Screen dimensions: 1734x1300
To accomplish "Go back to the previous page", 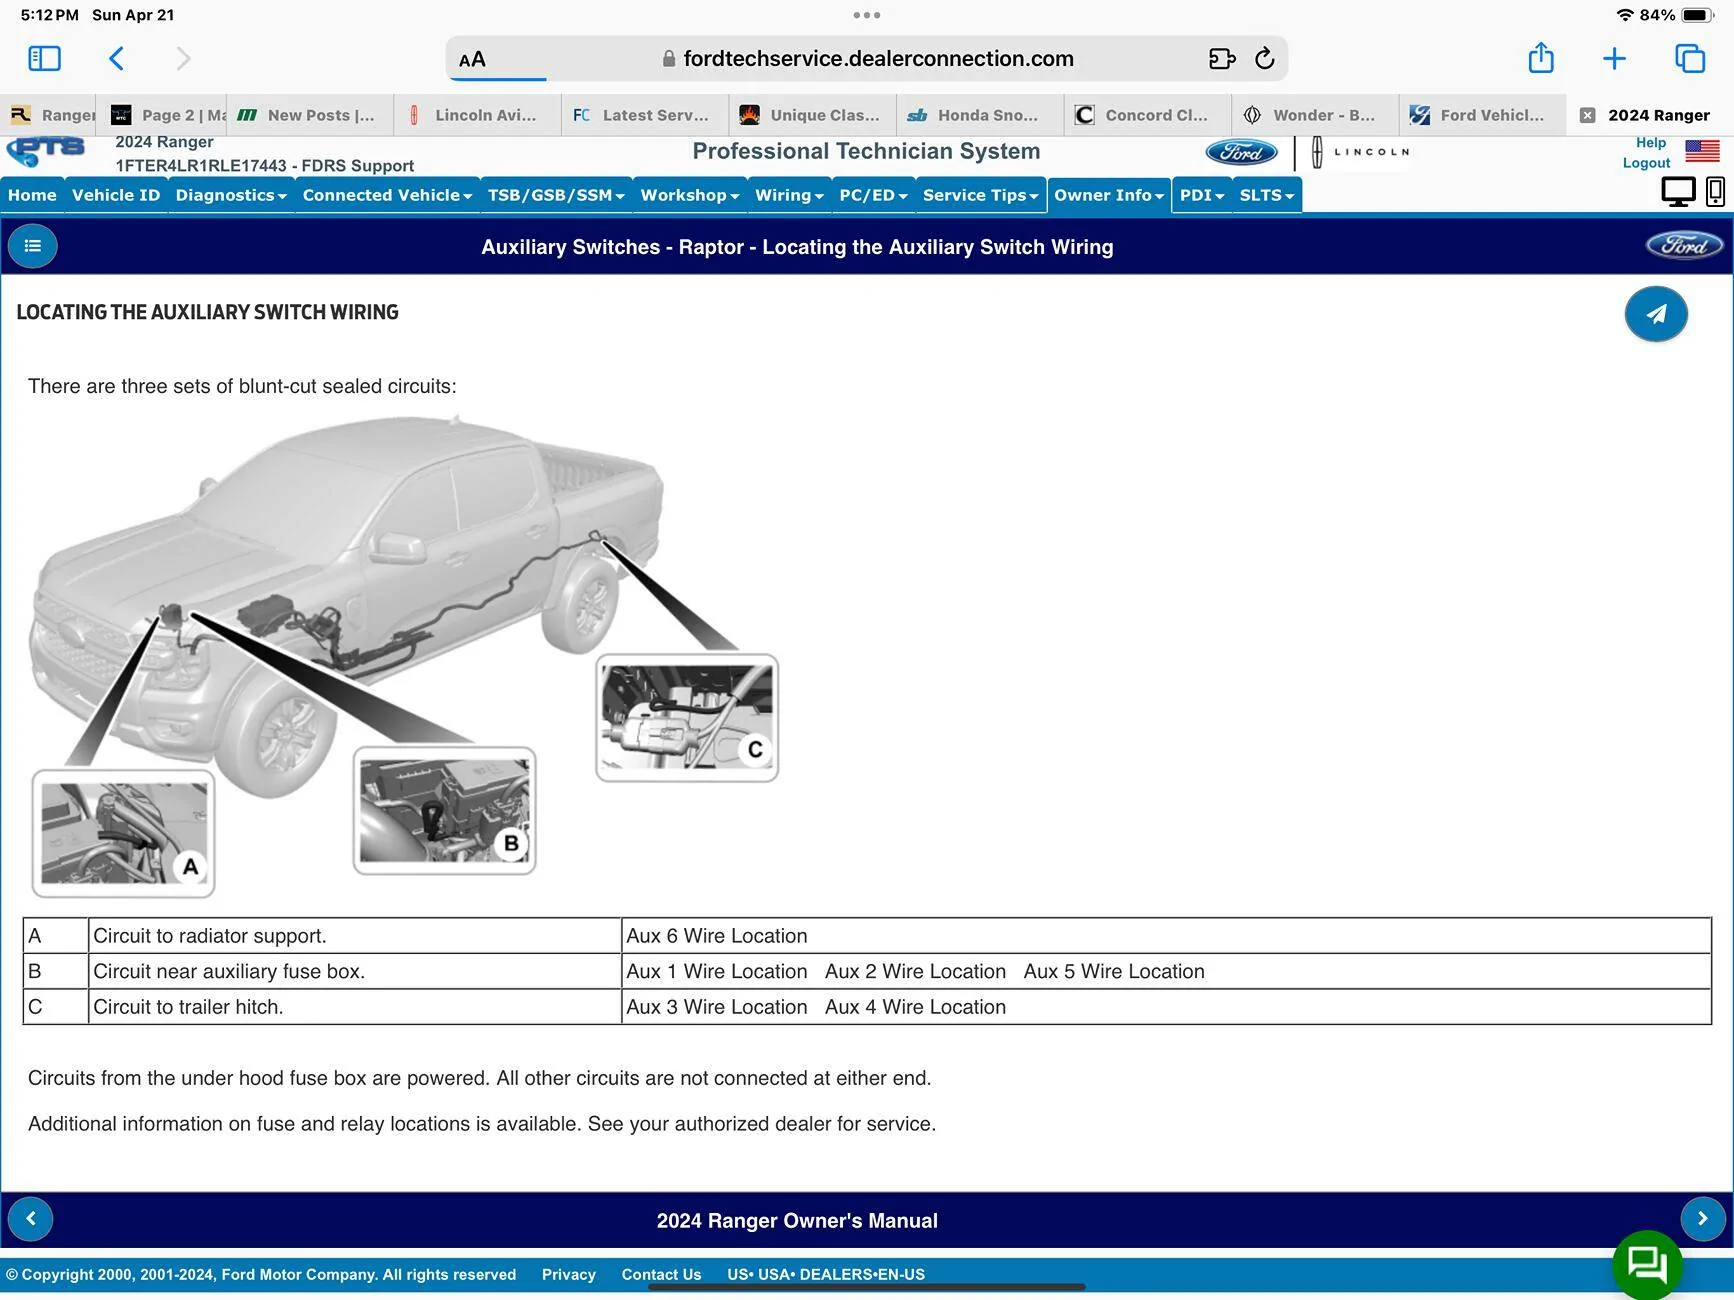I will 117,59.
